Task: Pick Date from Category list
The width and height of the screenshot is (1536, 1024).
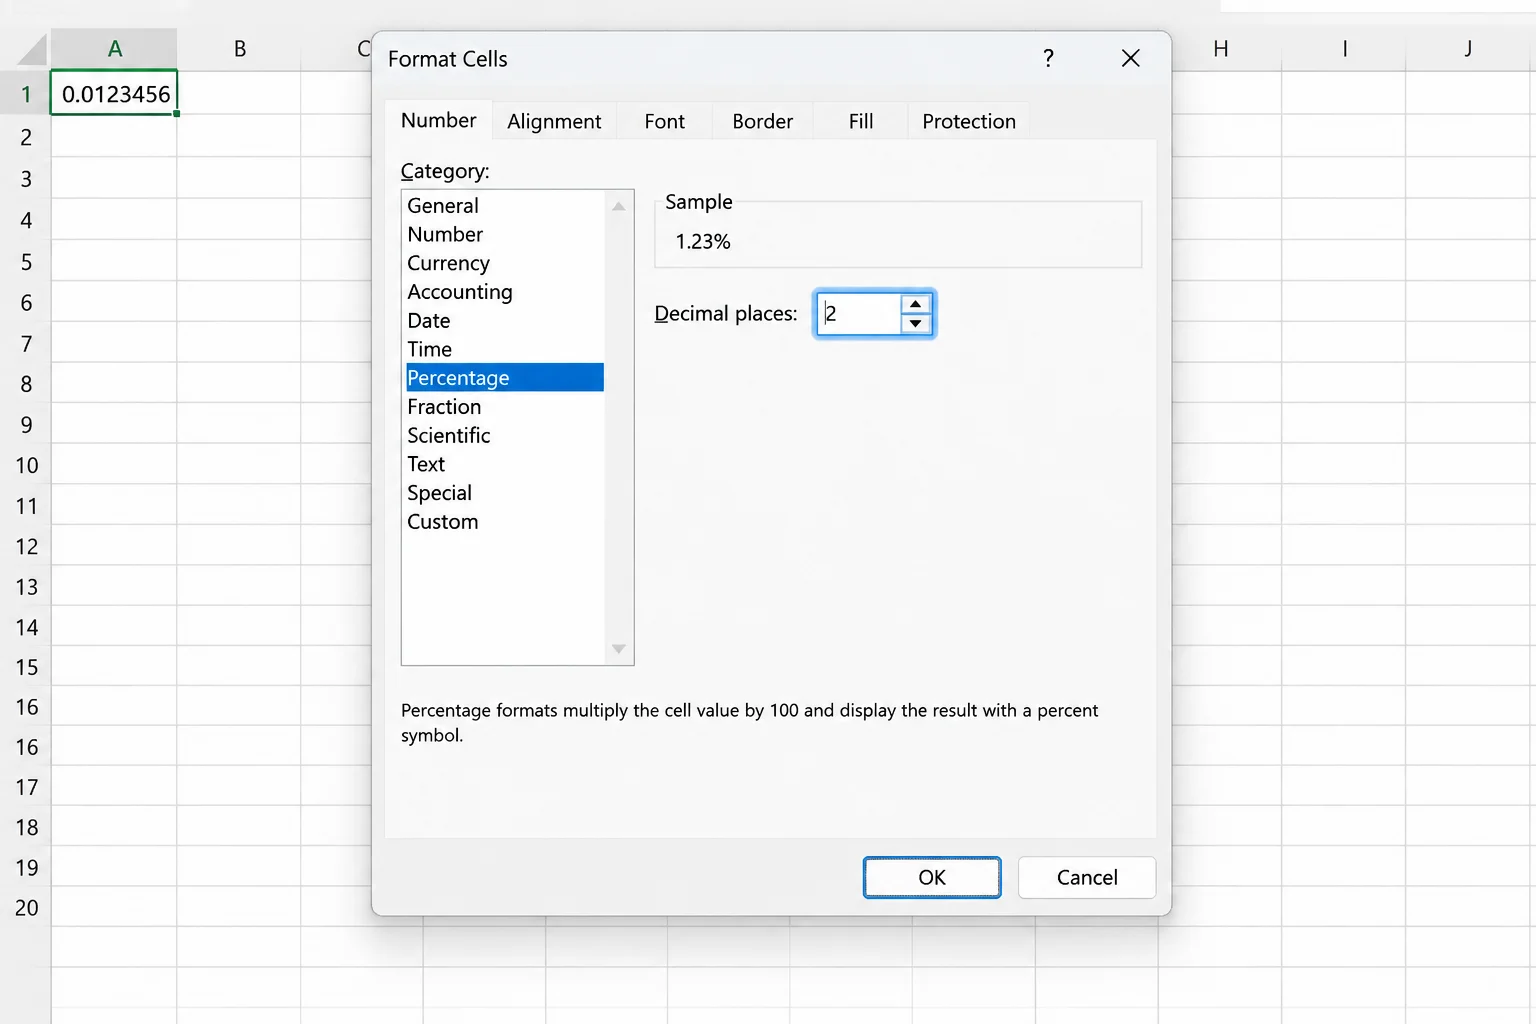Action: point(504,320)
